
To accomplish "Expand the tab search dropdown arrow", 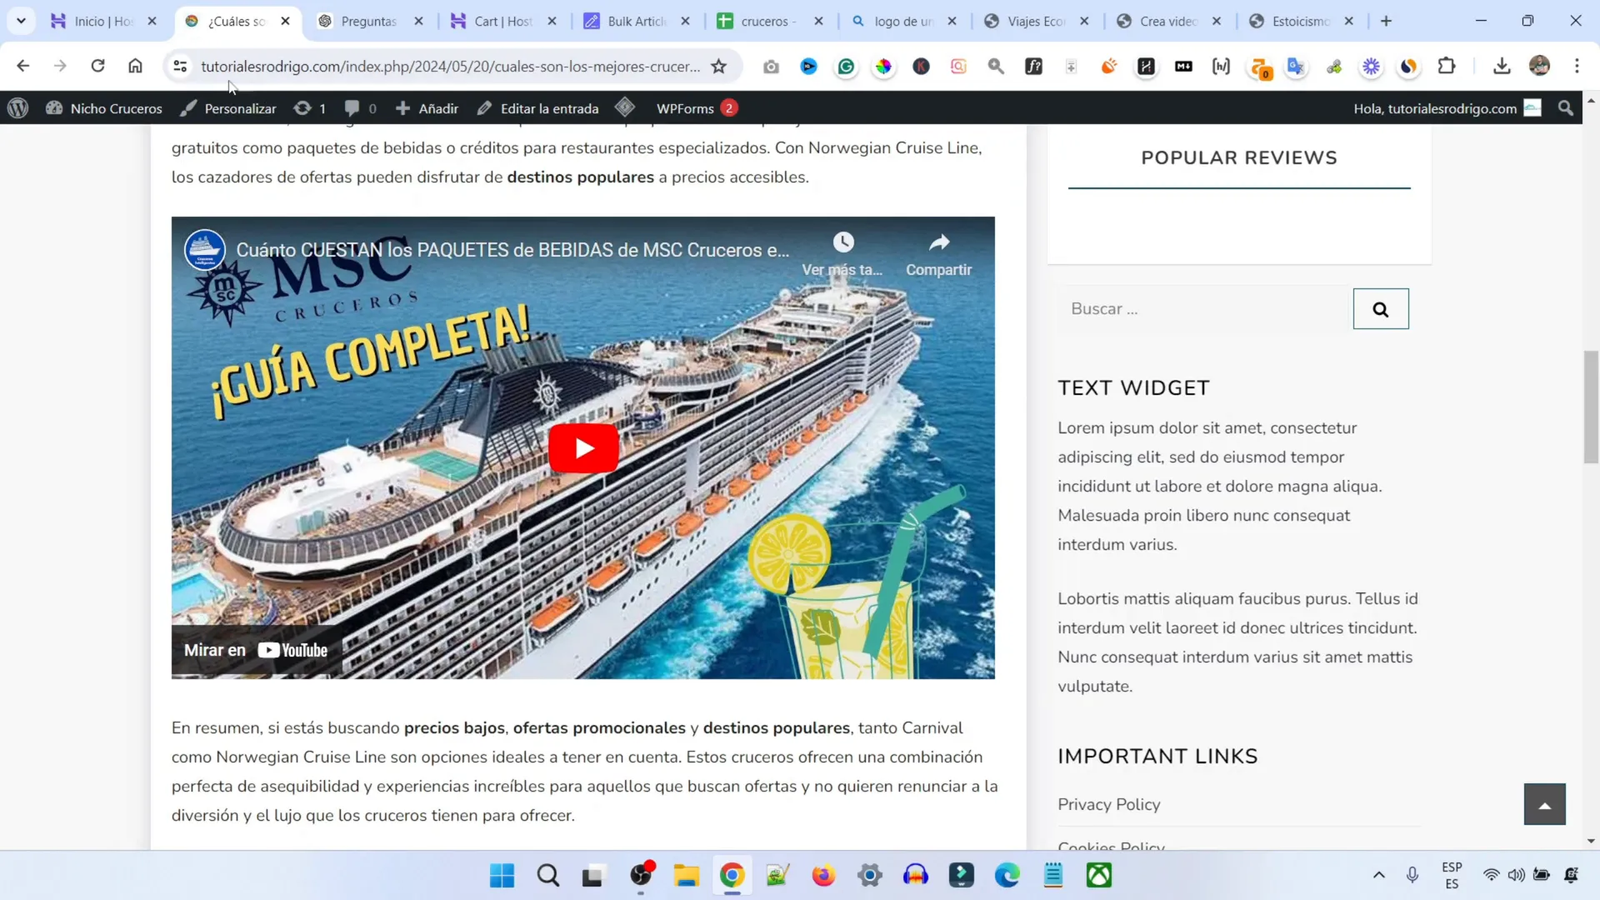I will [21, 21].
